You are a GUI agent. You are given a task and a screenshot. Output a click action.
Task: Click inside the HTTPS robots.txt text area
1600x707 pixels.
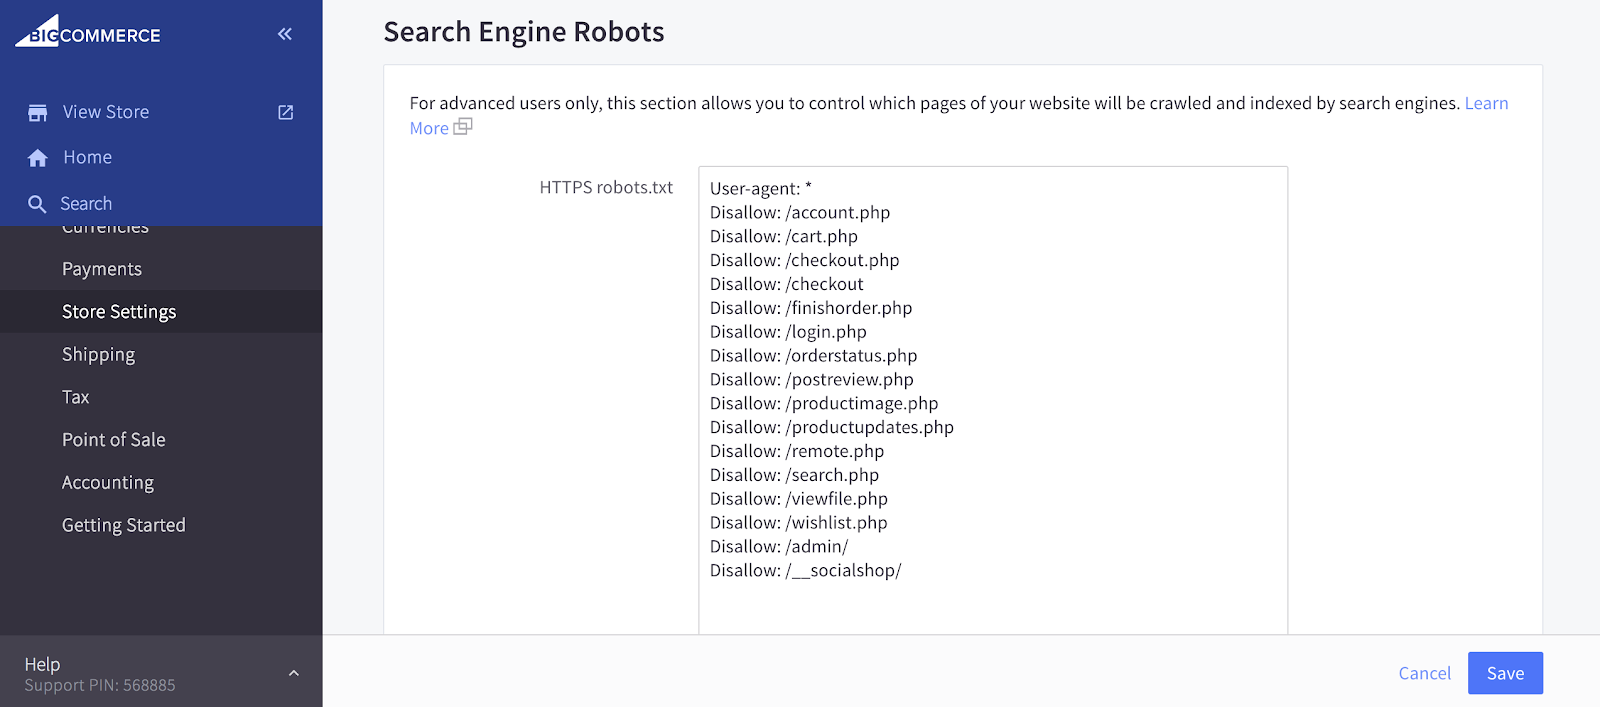click(x=992, y=400)
